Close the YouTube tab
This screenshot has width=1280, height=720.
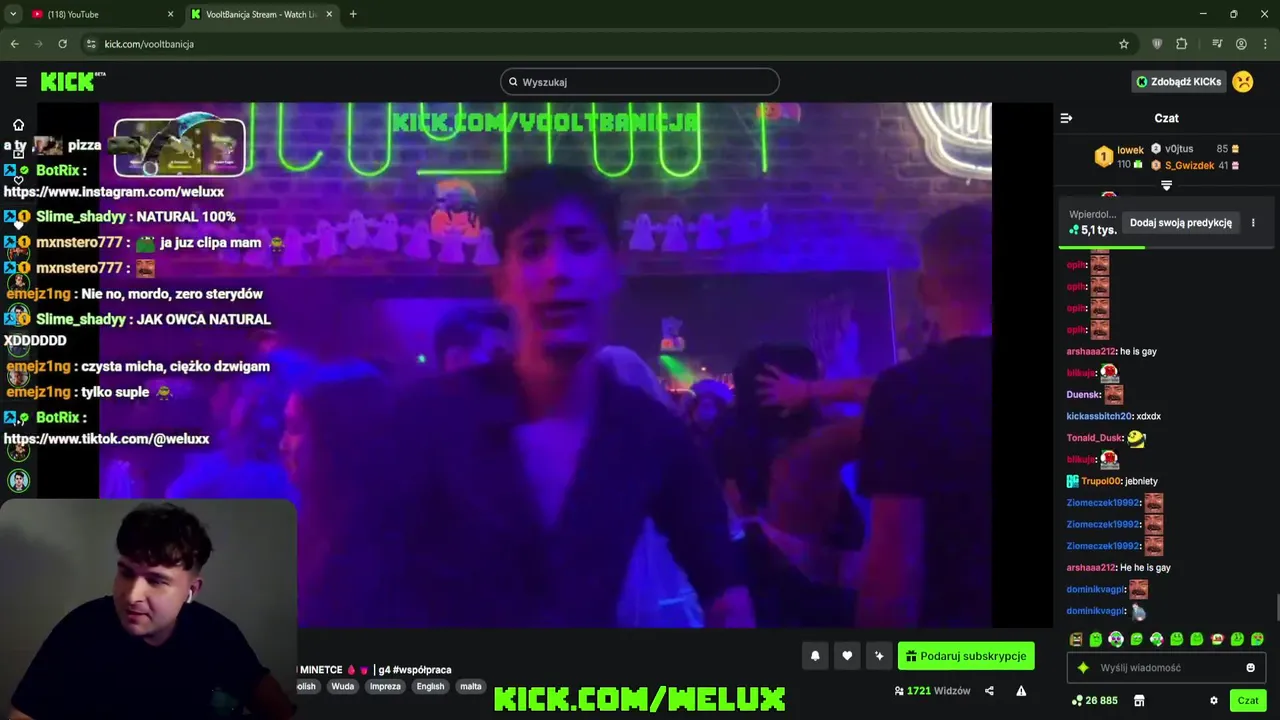point(170,14)
